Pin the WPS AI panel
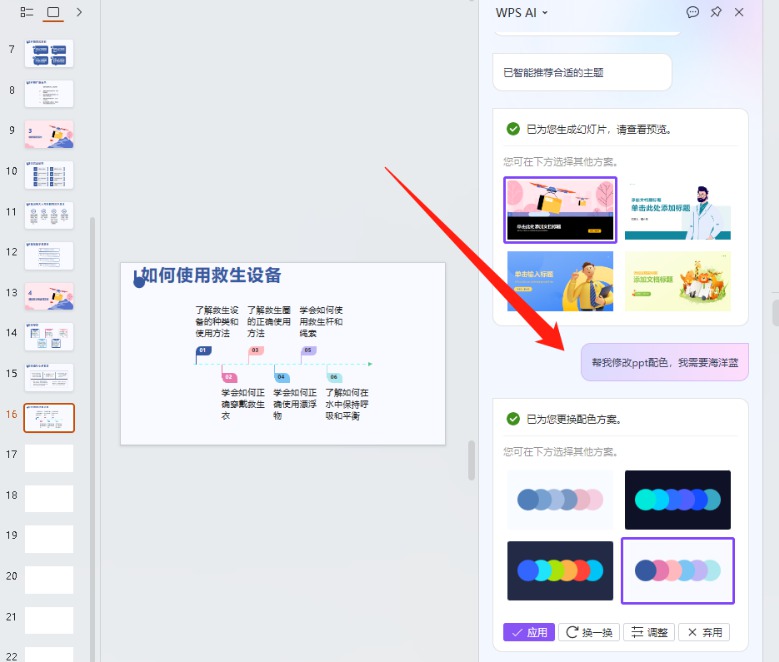 click(x=716, y=12)
